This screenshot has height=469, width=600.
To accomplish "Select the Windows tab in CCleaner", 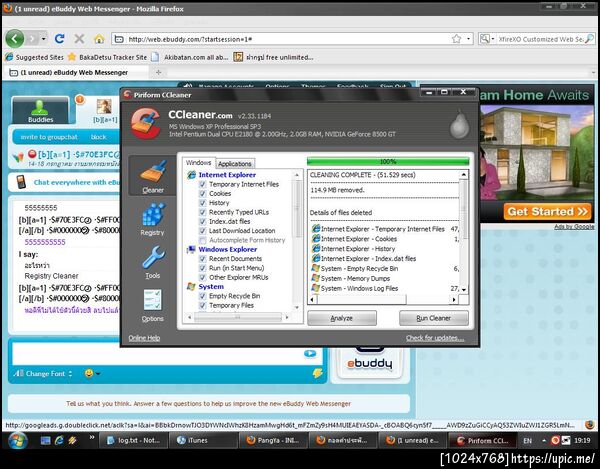I will click(x=198, y=163).
